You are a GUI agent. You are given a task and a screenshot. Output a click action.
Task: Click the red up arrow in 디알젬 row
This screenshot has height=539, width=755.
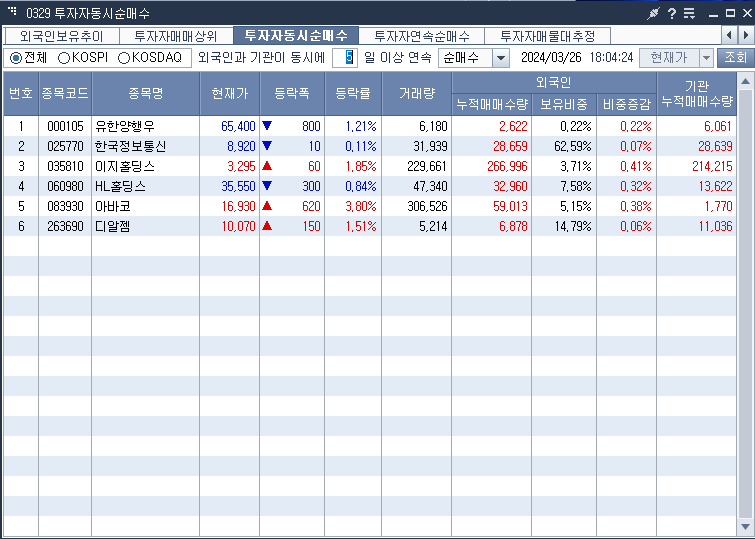(267, 225)
